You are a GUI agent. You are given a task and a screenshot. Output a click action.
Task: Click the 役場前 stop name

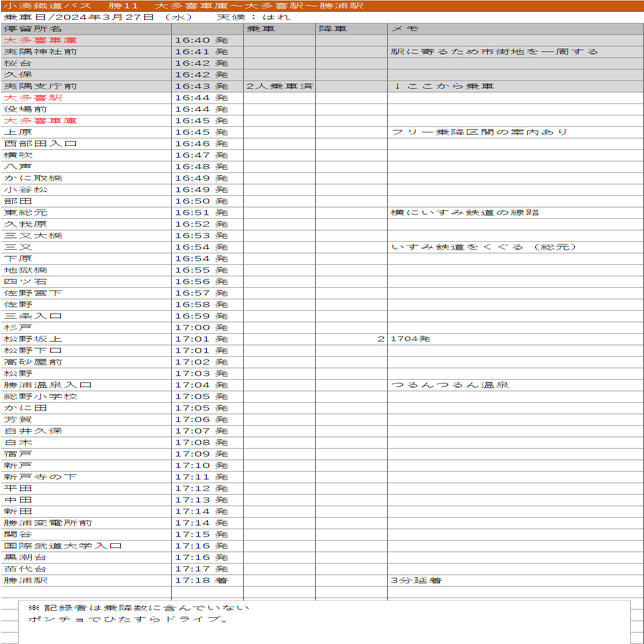point(25,109)
